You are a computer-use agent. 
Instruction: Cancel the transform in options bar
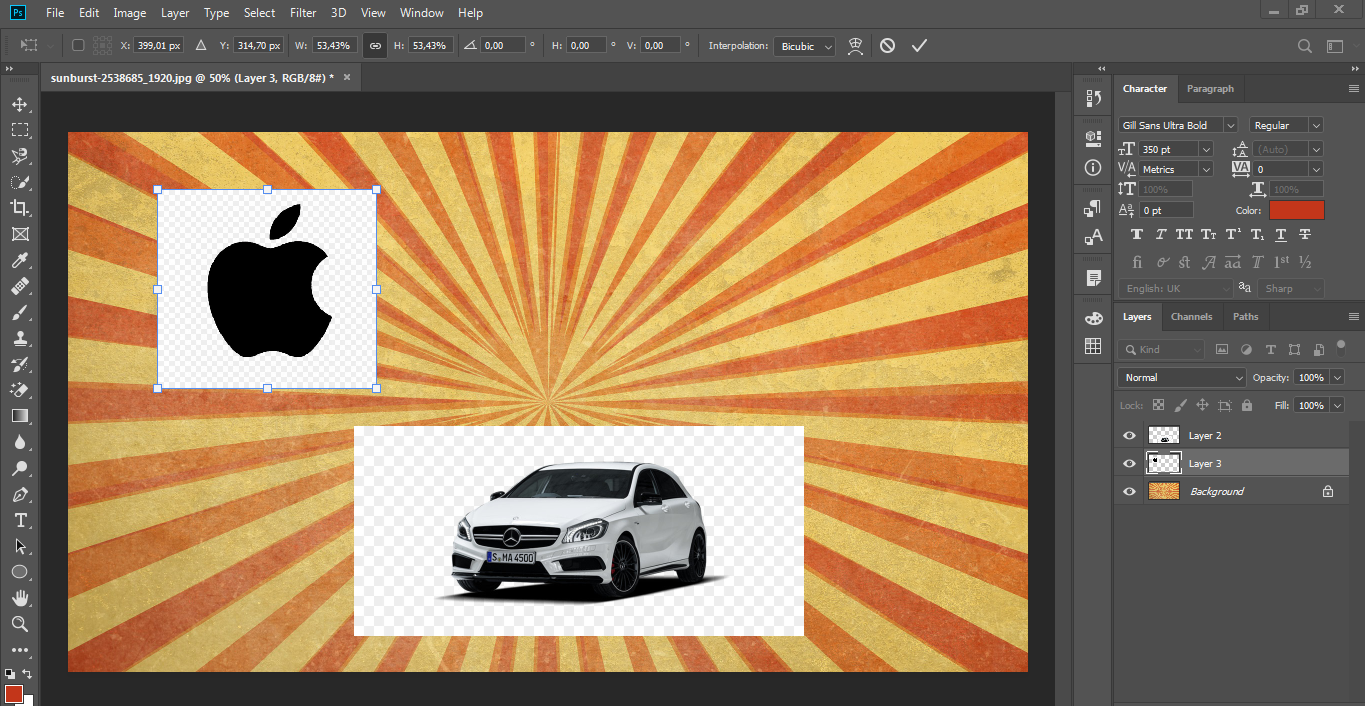click(x=887, y=46)
